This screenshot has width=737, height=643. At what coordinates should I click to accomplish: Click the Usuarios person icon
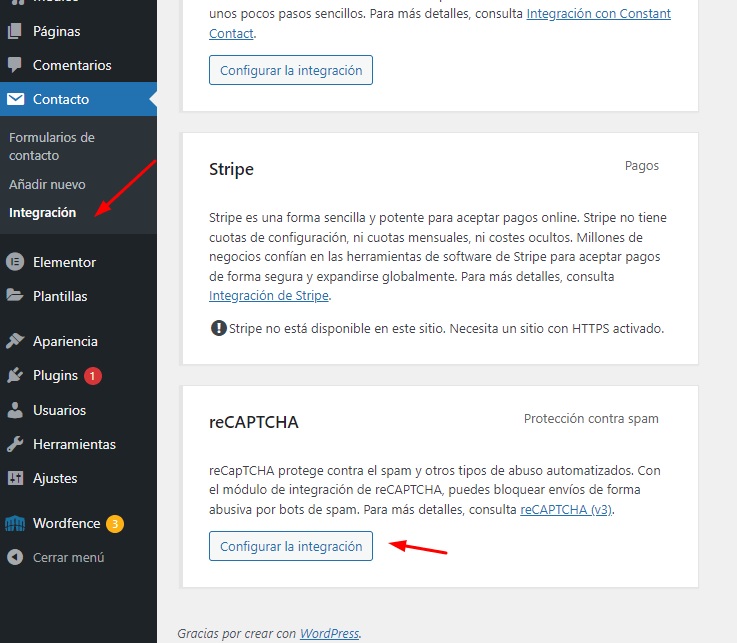coord(15,410)
